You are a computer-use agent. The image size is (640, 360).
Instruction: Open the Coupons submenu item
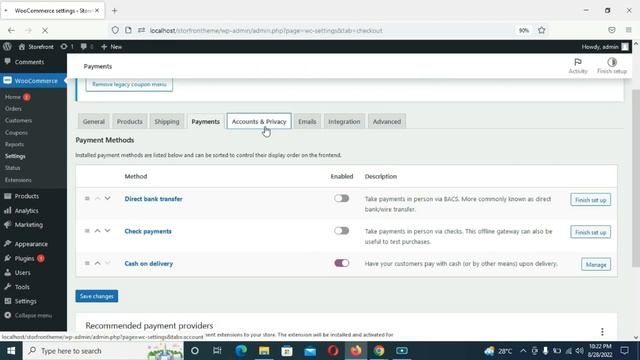click(16, 132)
